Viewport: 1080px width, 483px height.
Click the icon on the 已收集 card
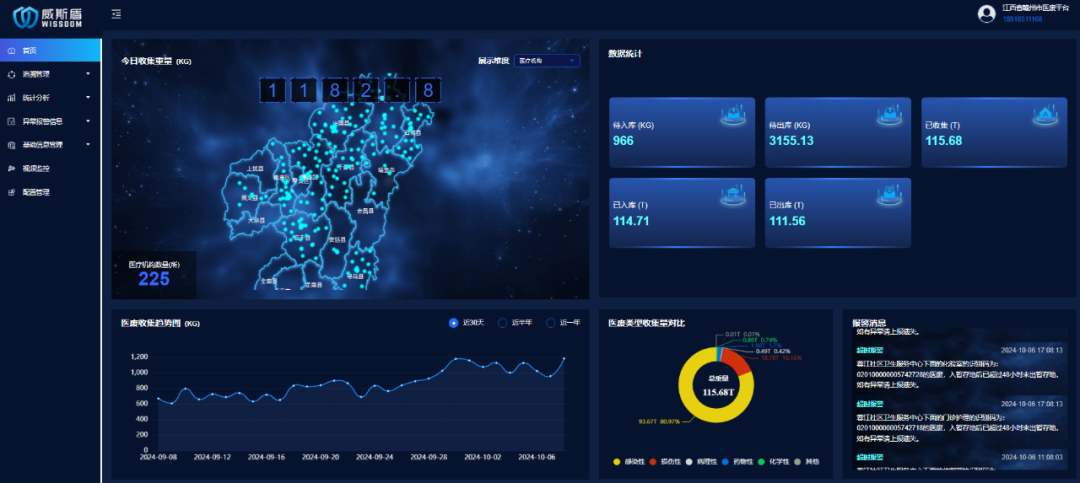1046,115
